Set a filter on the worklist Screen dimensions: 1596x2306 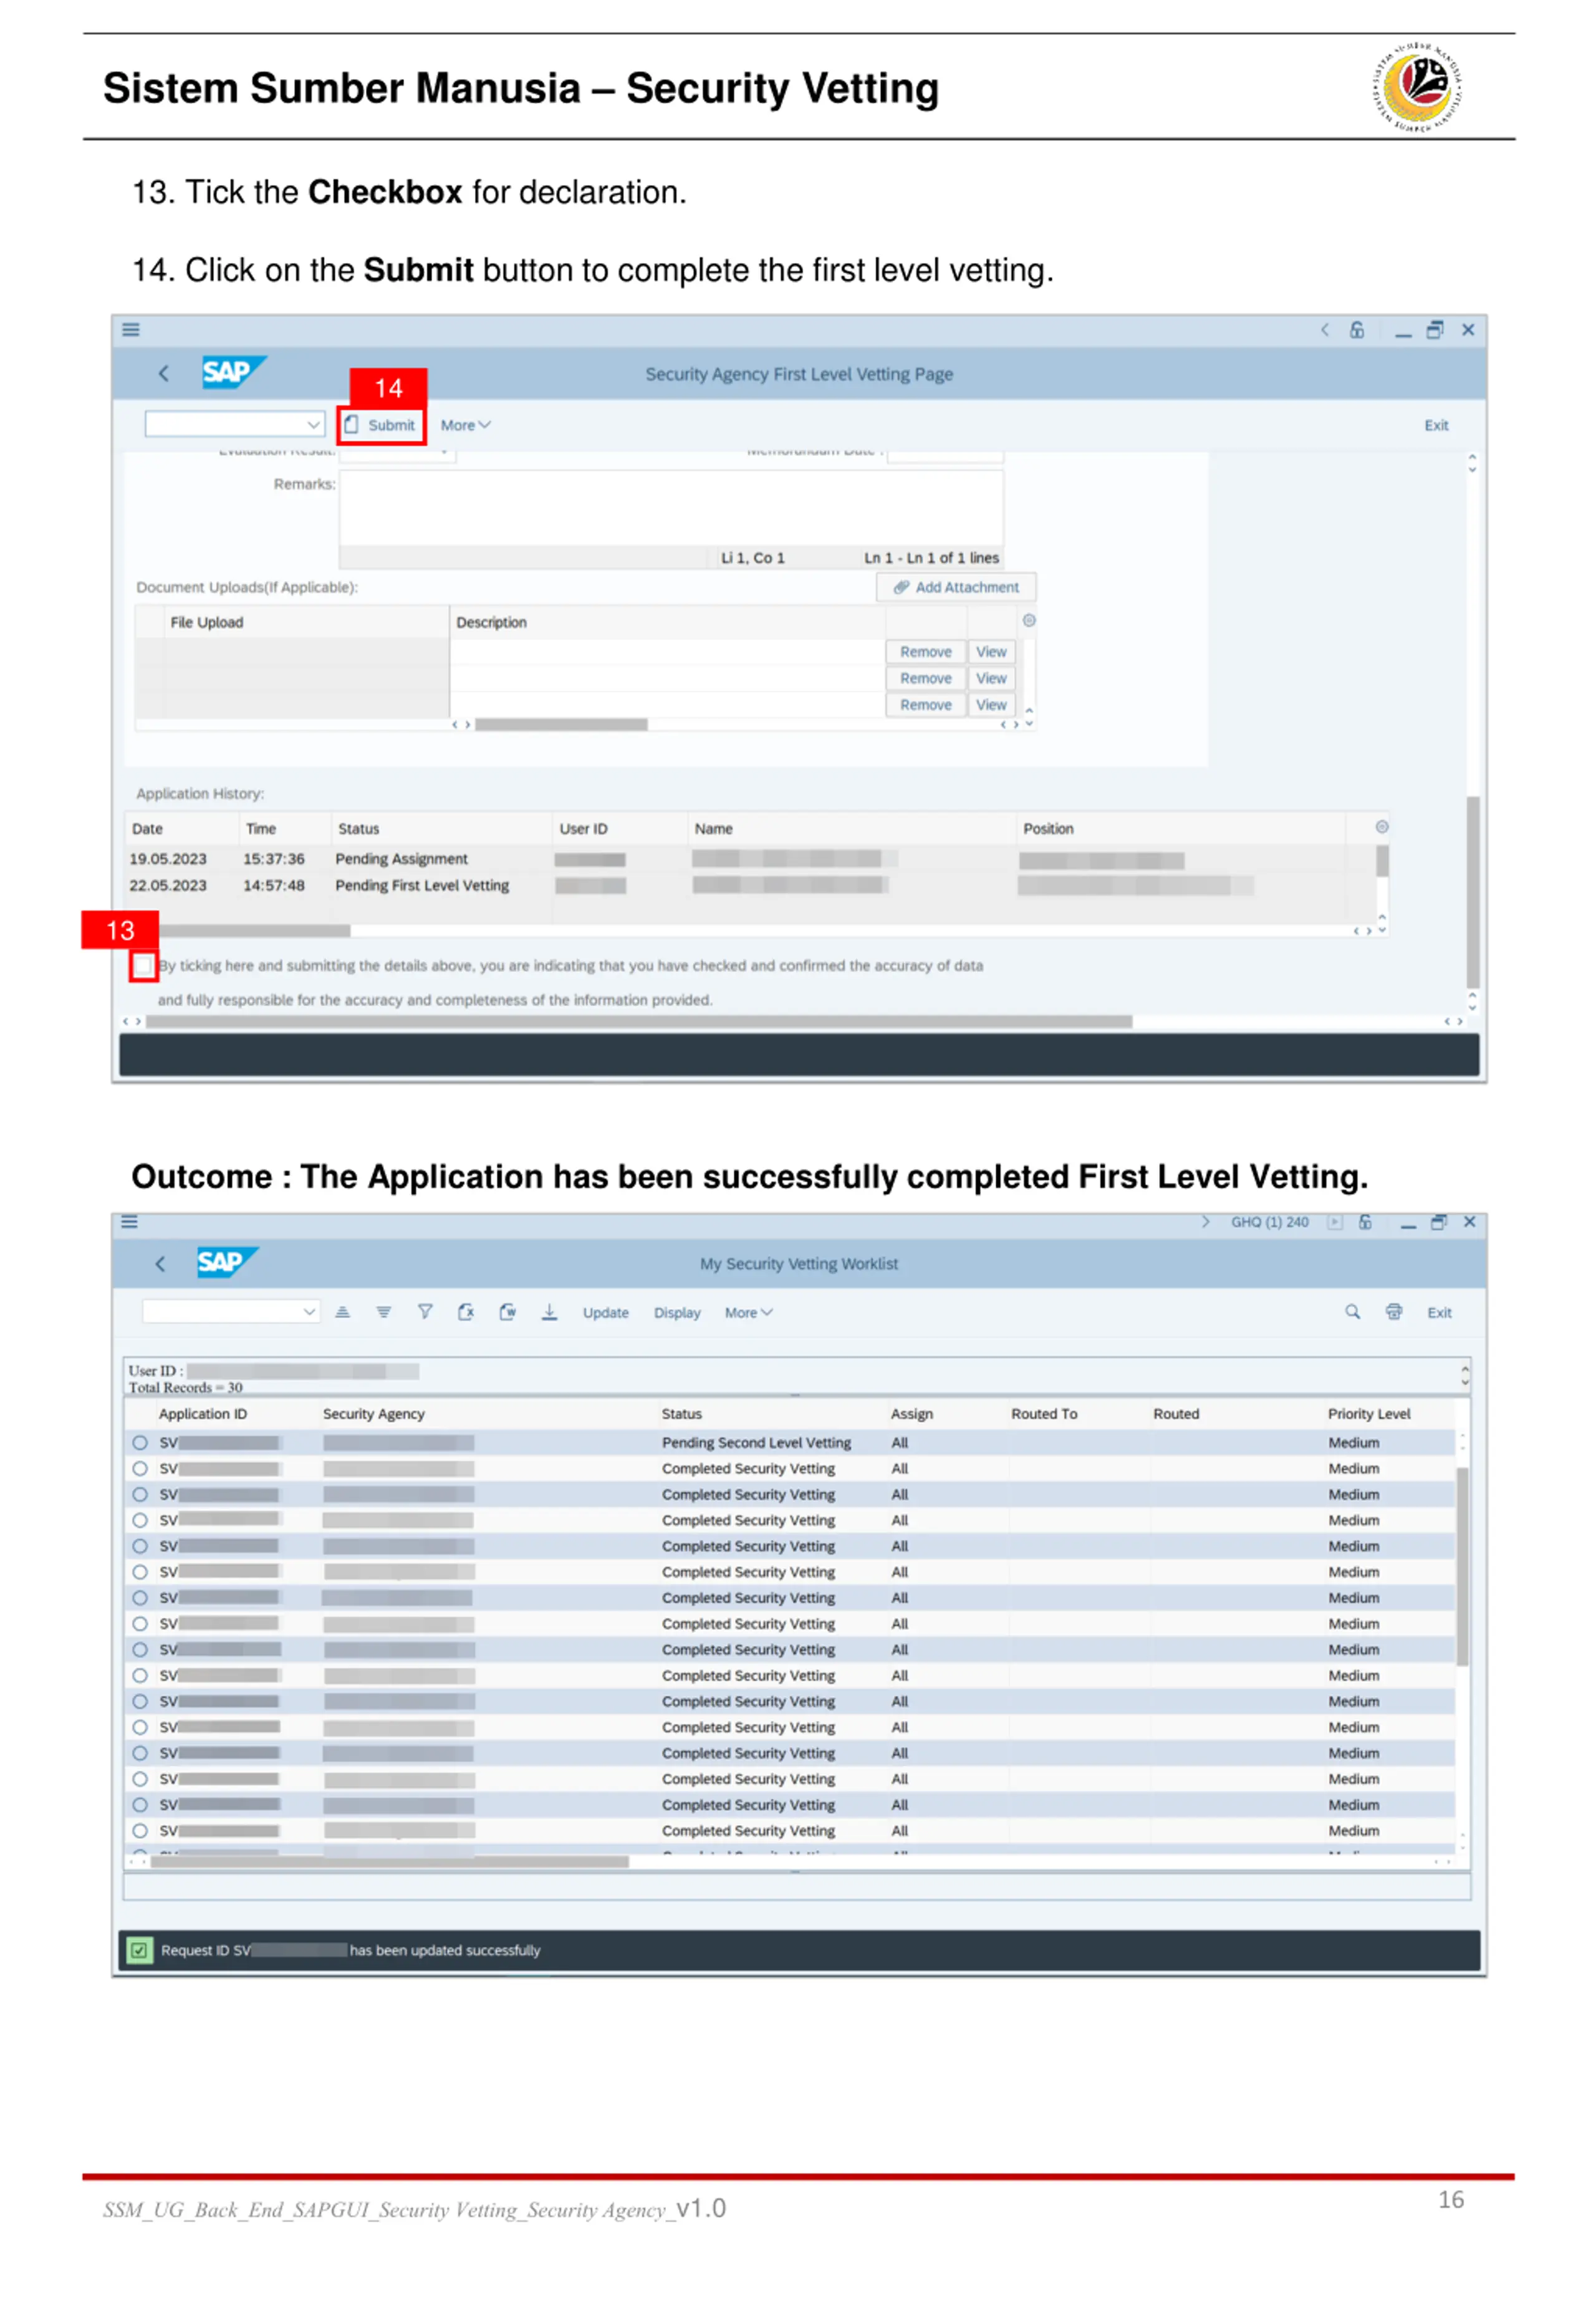(x=425, y=1312)
